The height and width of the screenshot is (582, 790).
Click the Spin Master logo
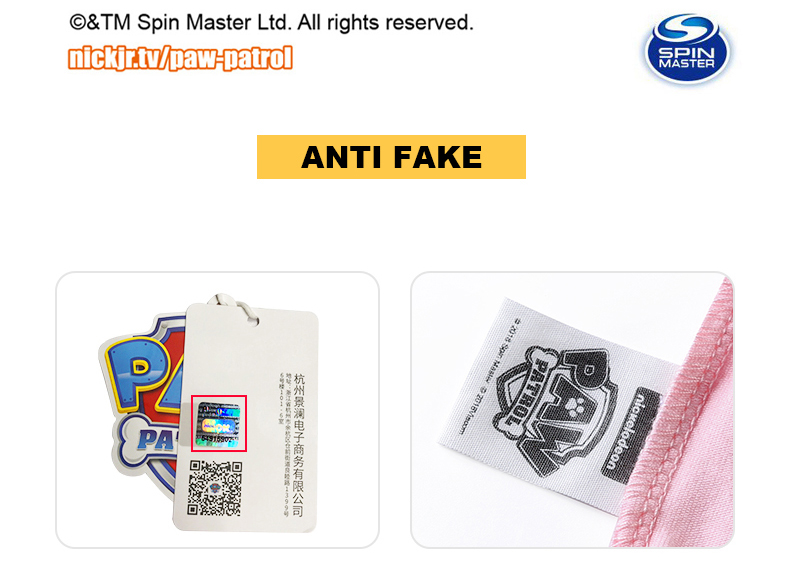688,48
